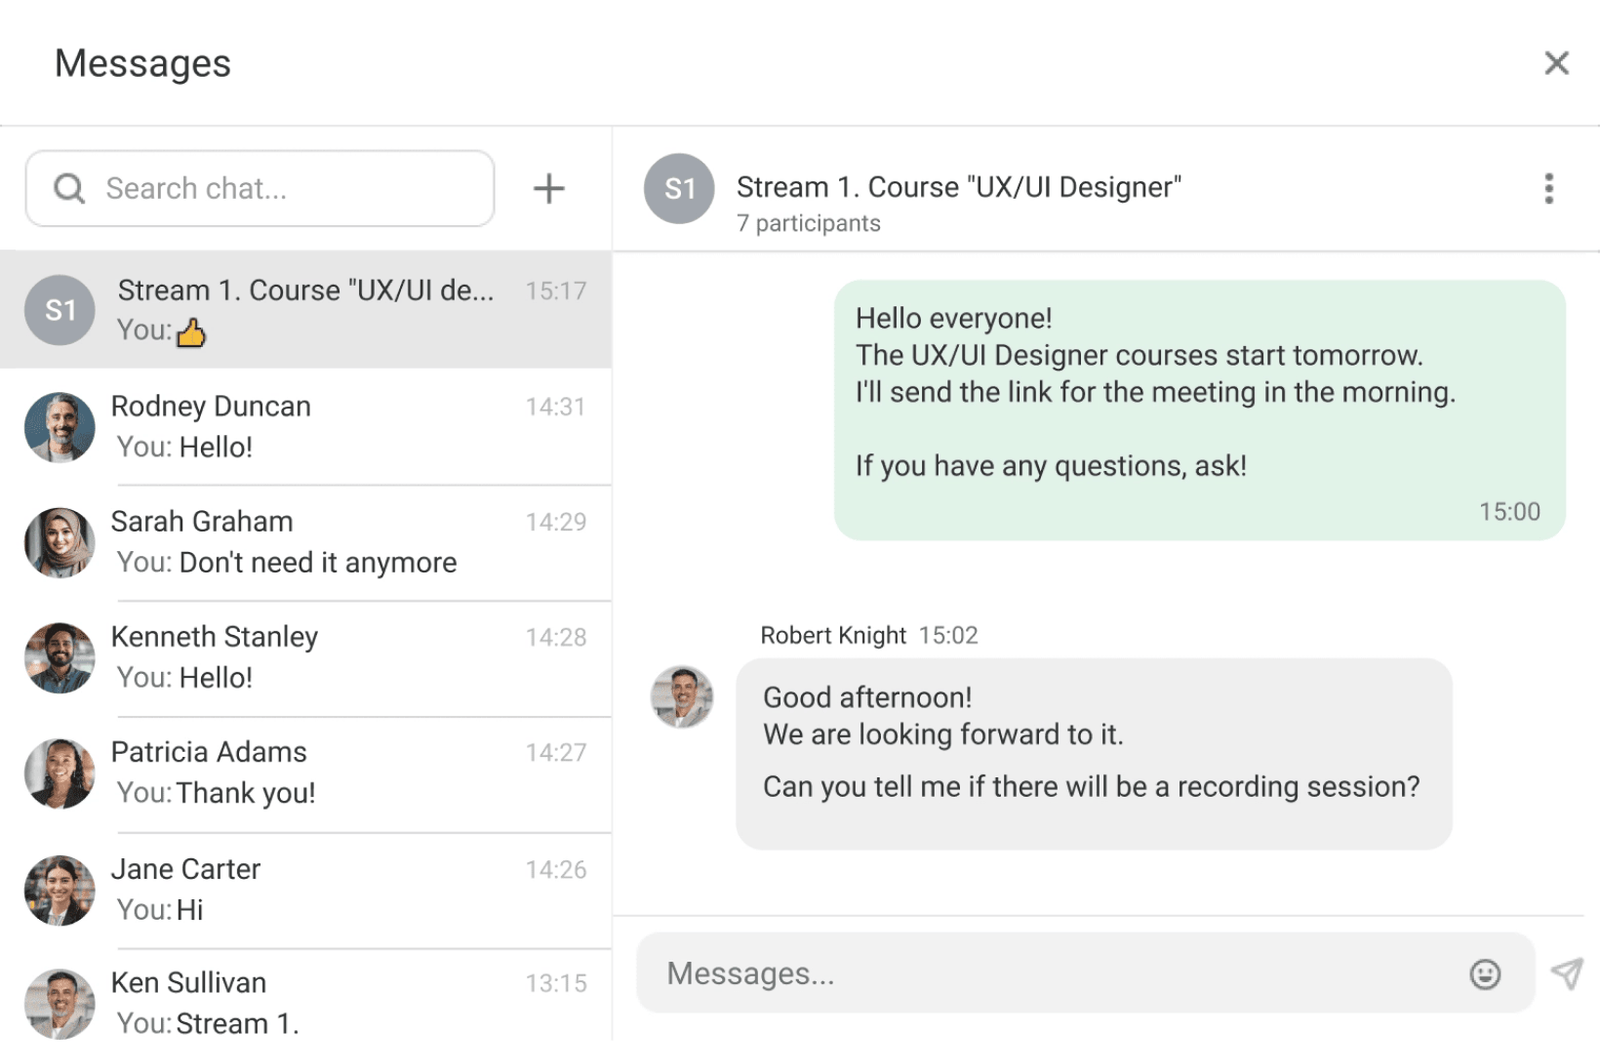
Task: Open the search chat magnifier icon
Action: (x=68, y=187)
